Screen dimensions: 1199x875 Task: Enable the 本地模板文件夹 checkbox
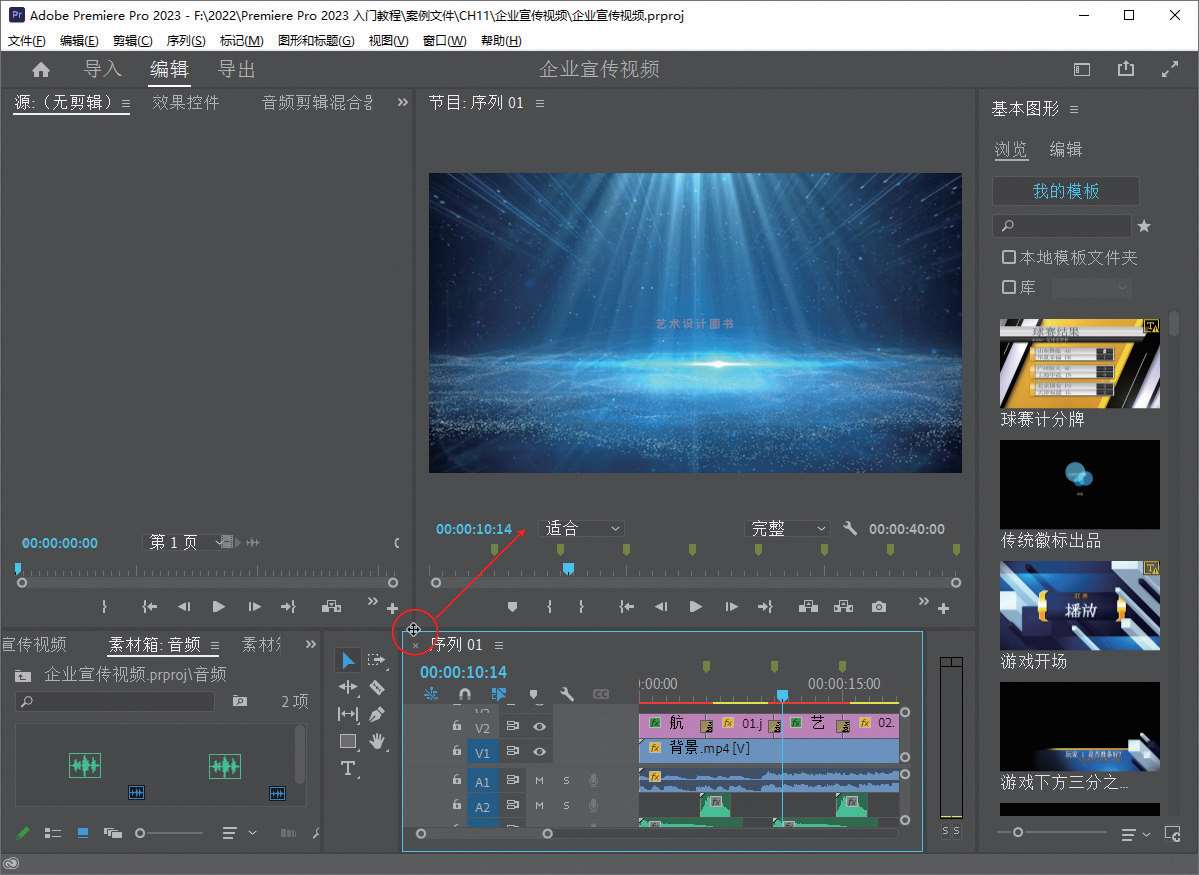pyautogui.click(x=1009, y=257)
